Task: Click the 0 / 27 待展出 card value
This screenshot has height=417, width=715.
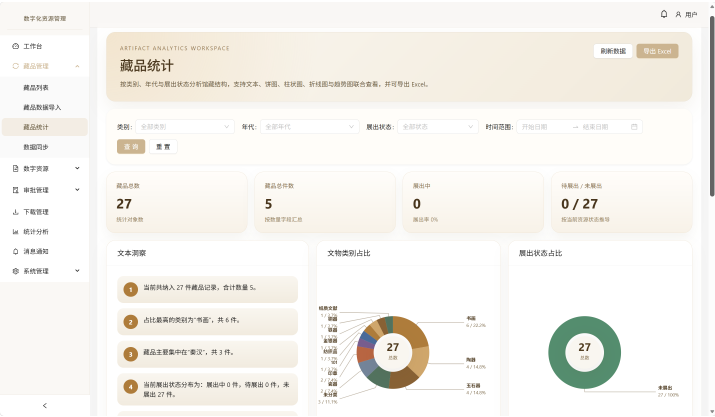Action: coord(579,204)
